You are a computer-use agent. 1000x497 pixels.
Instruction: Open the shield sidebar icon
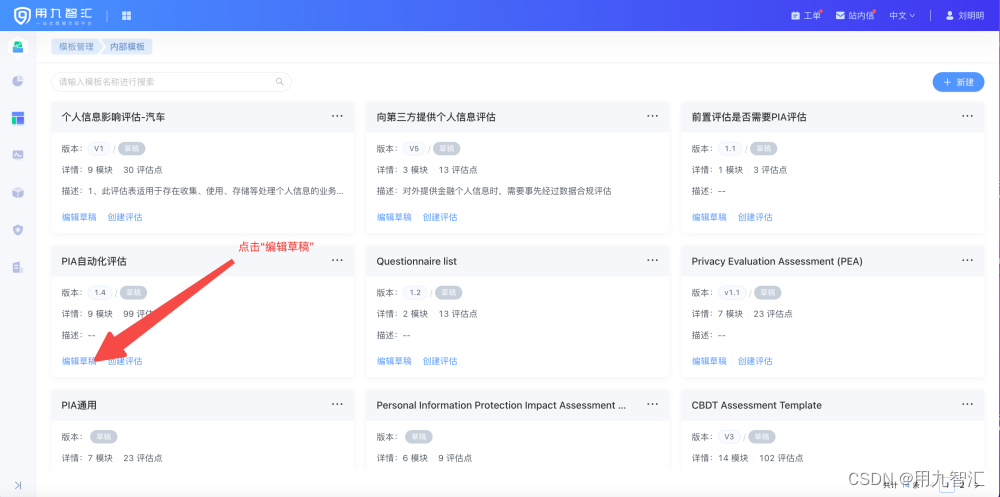pyautogui.click(x=18, y=230)
